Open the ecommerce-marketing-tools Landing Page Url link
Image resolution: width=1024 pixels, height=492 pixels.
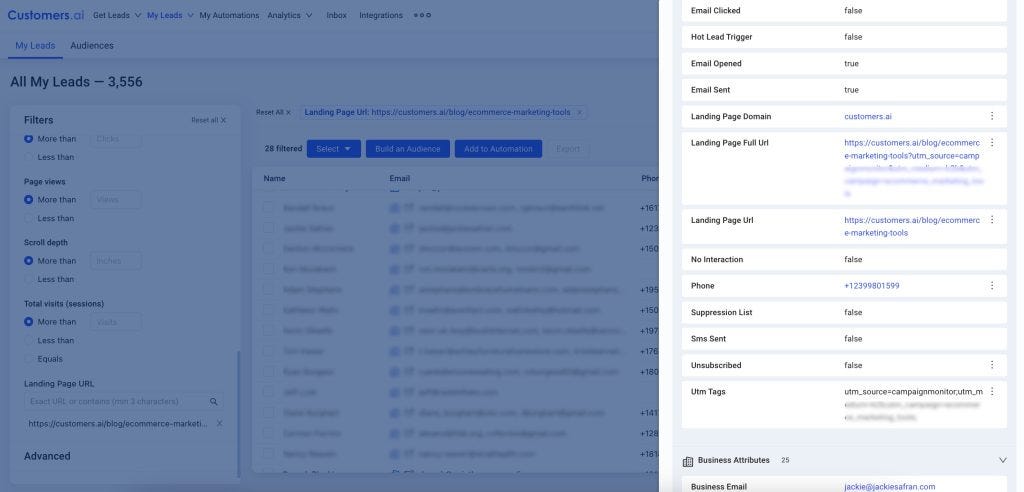912,227
